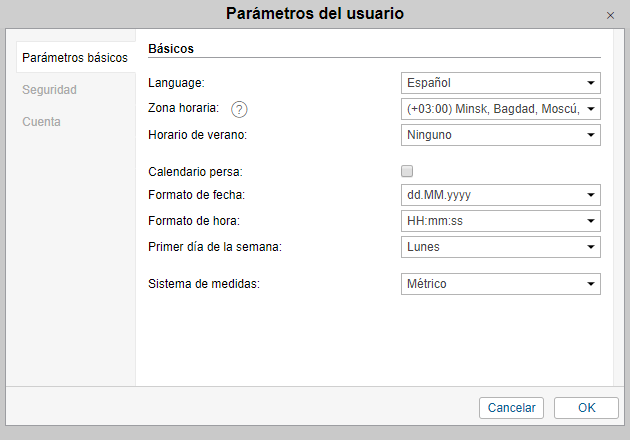Open Primer día de la semana dropdown
Image resolution: width=630 pixels, height=440 pixels.
pos(501,247)
